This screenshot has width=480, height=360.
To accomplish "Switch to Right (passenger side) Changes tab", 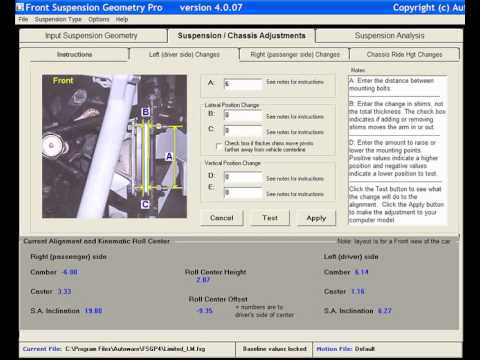I will 295,54.
